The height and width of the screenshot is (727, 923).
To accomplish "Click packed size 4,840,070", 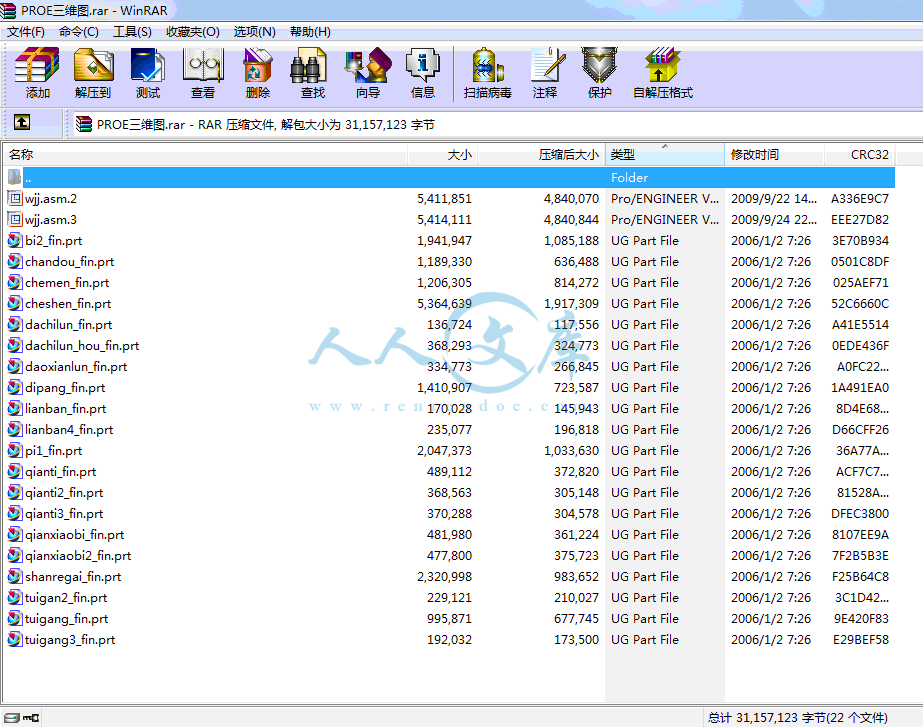I will click(x=571, y=198).
